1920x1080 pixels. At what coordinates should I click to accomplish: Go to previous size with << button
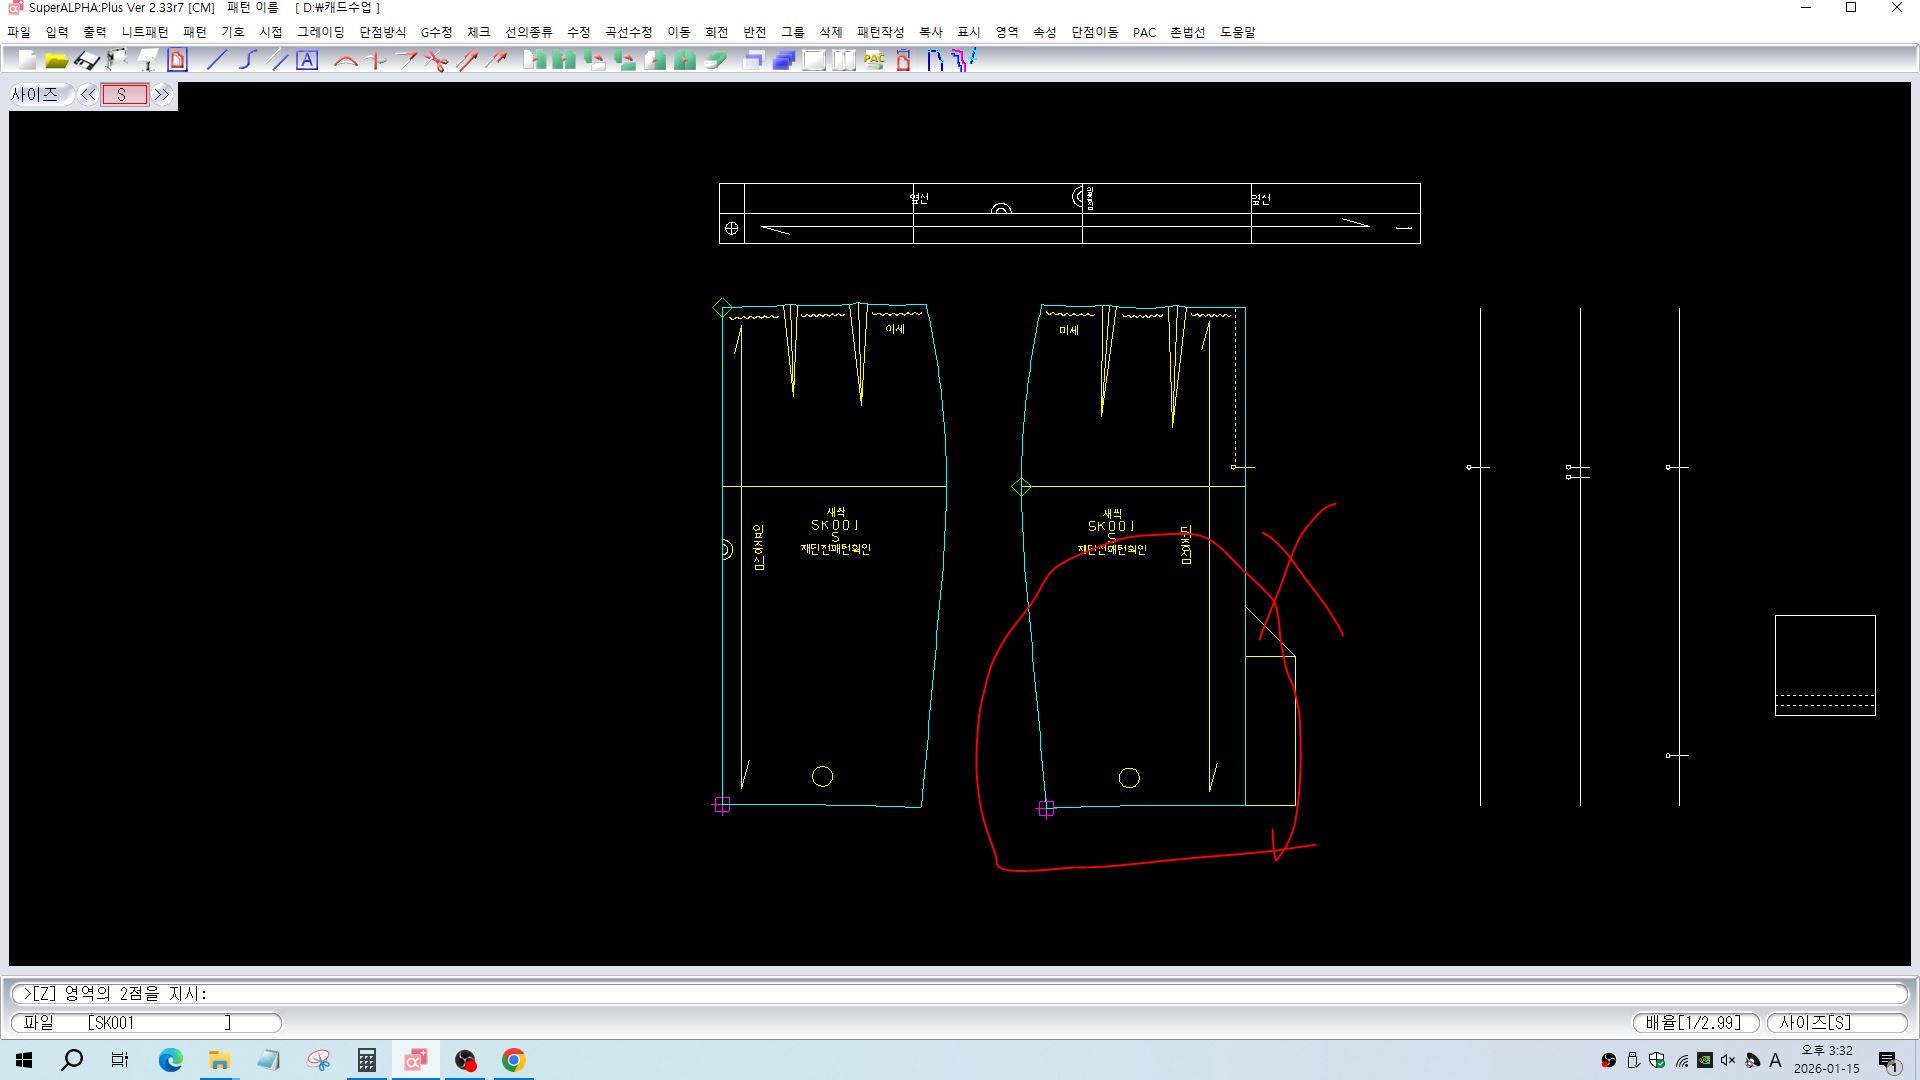coord(88,95)
